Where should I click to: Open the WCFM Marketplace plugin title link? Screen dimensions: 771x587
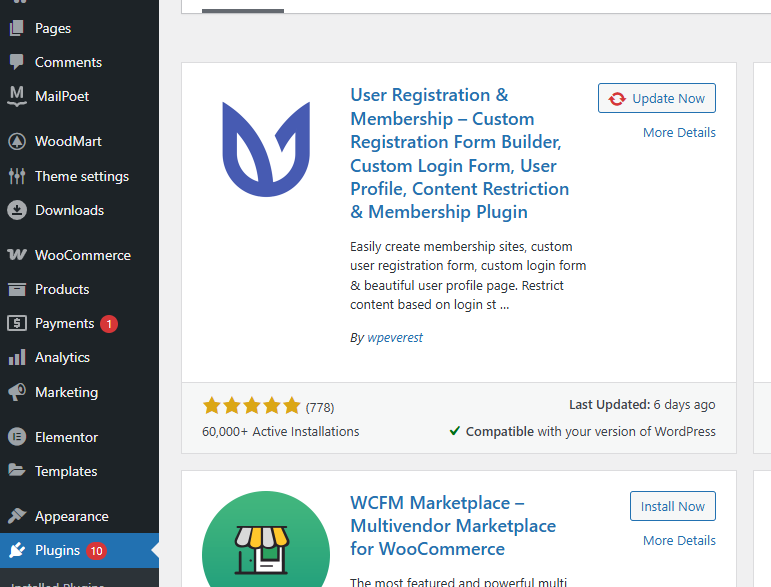[452, 525]
